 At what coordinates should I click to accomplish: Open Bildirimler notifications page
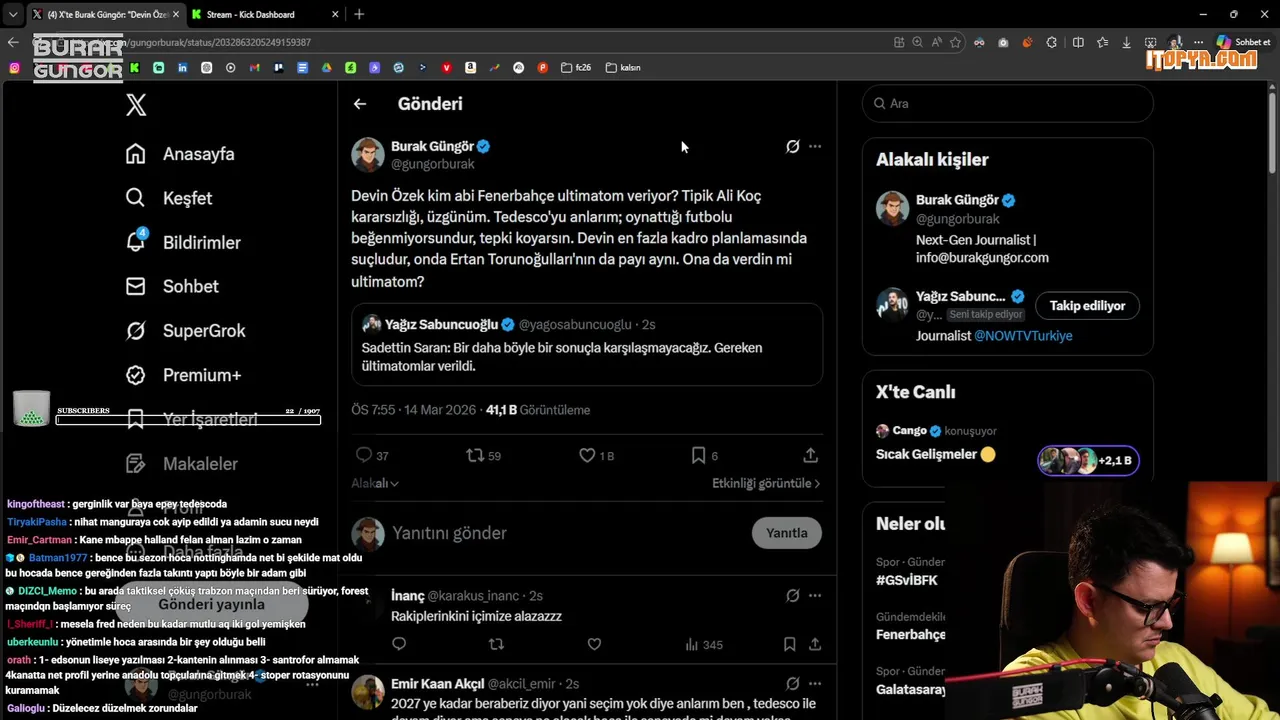(x=183, y=242)
